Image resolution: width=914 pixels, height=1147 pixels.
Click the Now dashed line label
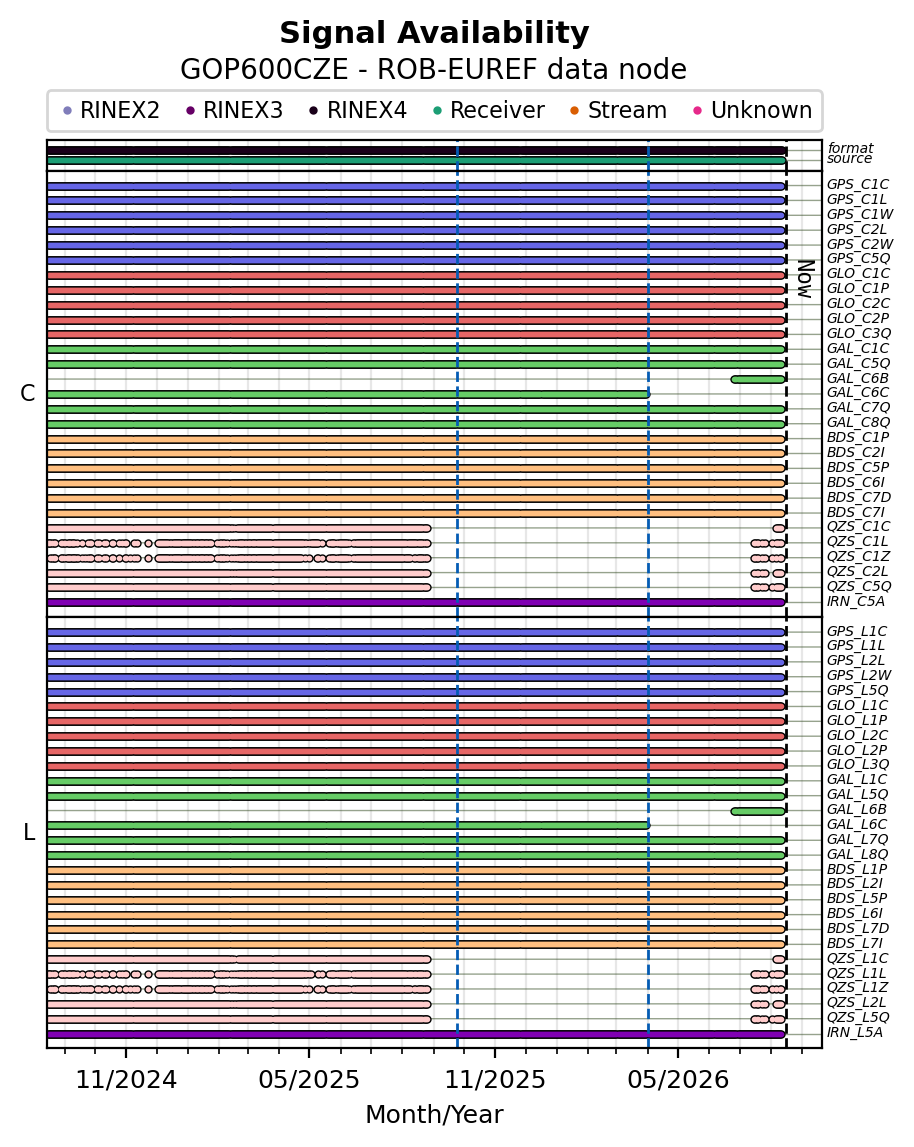coord(806,279)
